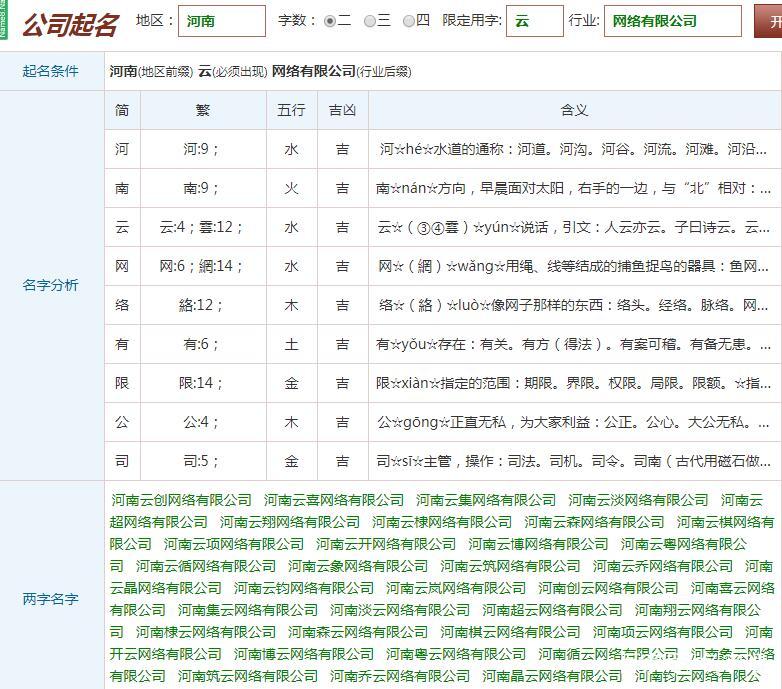Click the 两字名字 section label
Viewport: 782px width, 689px height.
pyautogui.click(x=50, y=599)
